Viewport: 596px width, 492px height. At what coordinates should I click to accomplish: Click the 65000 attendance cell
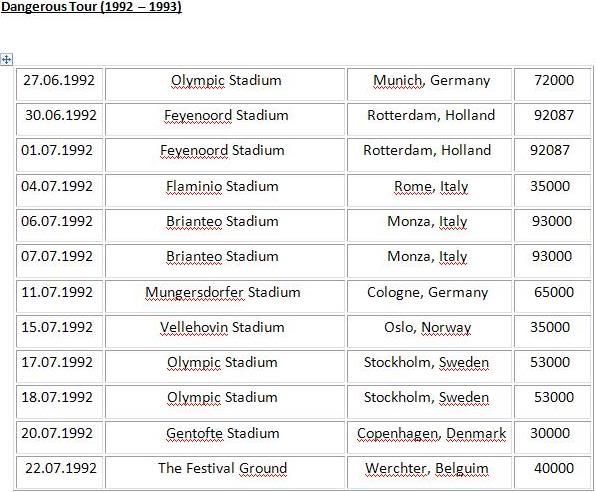(x=553, y=297)
